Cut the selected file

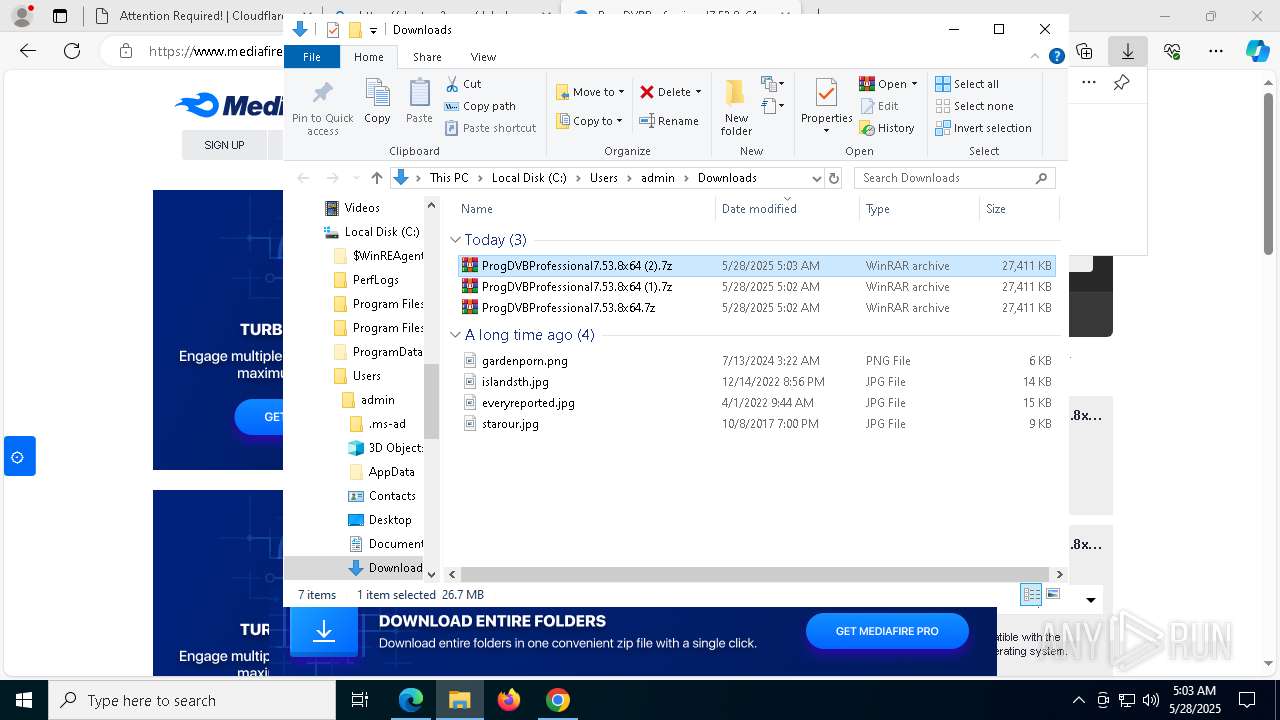click(463, 84)
